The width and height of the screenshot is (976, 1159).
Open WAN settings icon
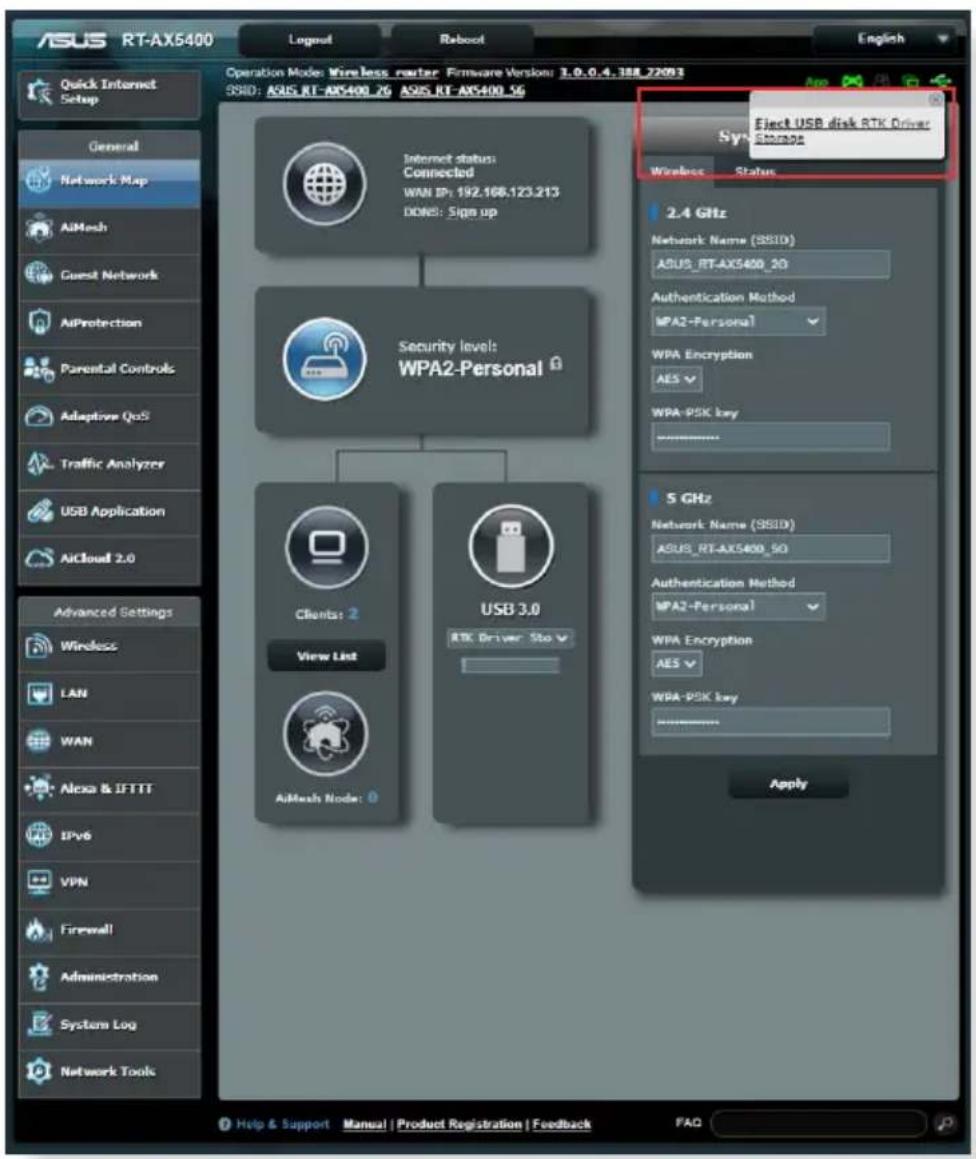(x=38, y=741)
